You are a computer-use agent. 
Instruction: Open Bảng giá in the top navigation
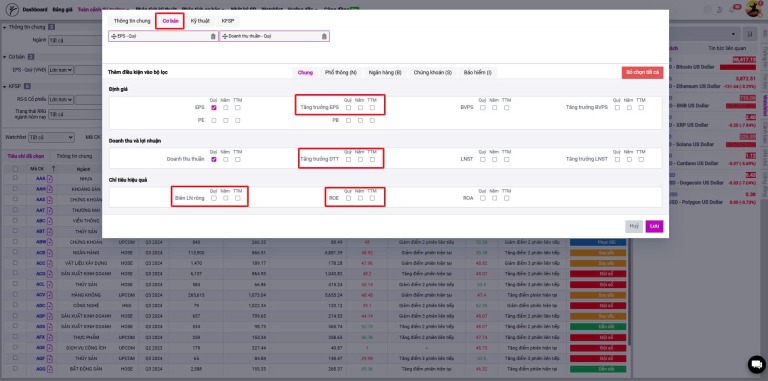(x=62, y=9)
